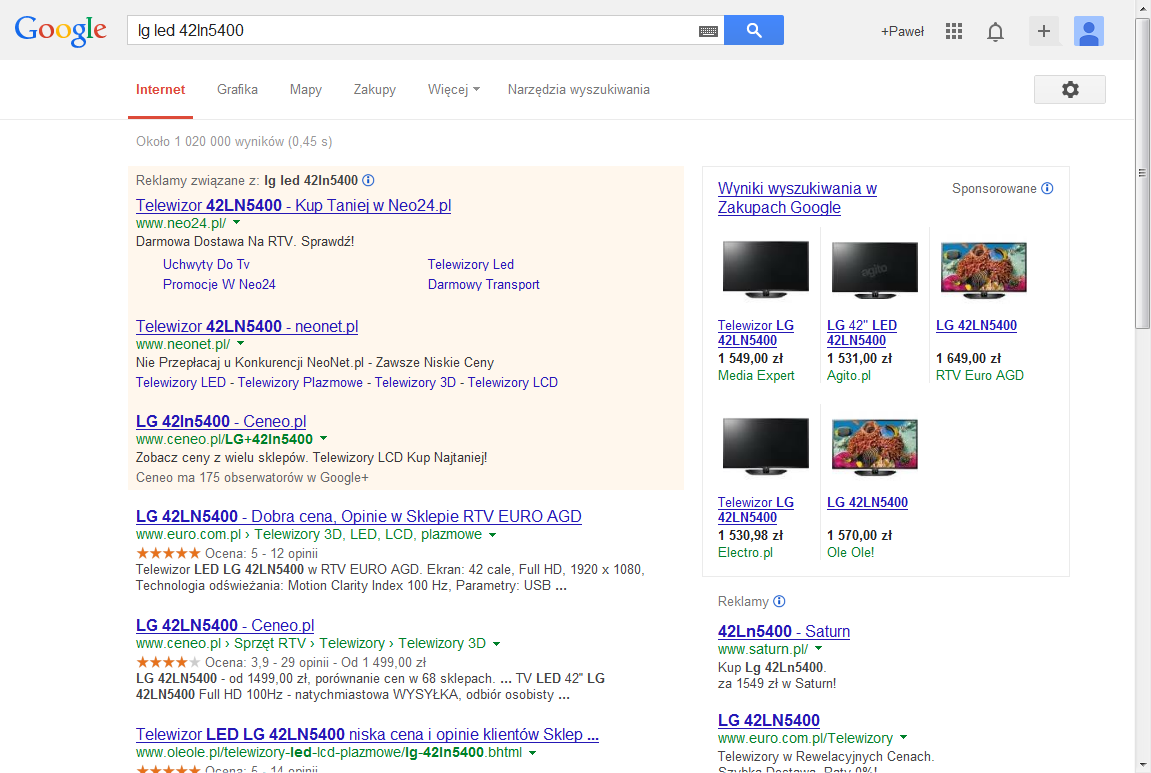Expand arrow next to euro.com.pl/Telewizory ad
The image size is (1151, 773).
pyautogui.click(x=903, y=738)
